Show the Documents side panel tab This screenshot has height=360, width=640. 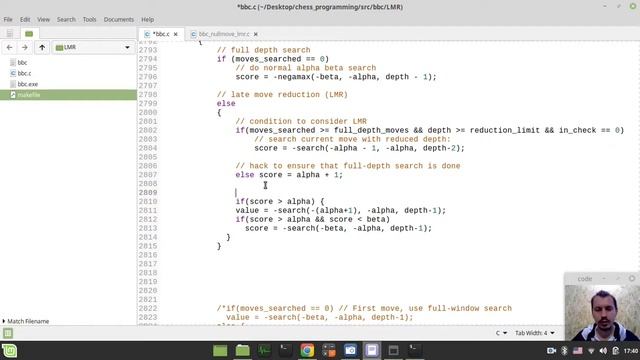[9, 34]
